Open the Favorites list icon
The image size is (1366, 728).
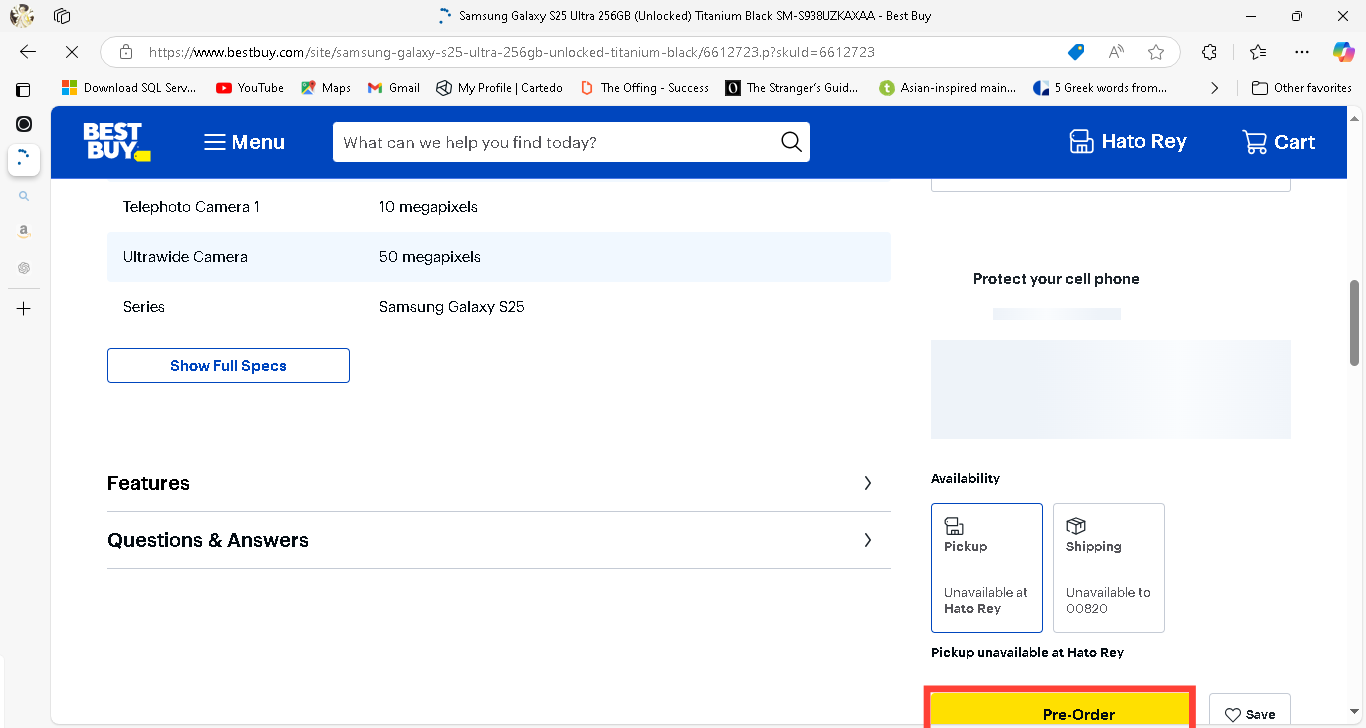(x=1258, y=52)
